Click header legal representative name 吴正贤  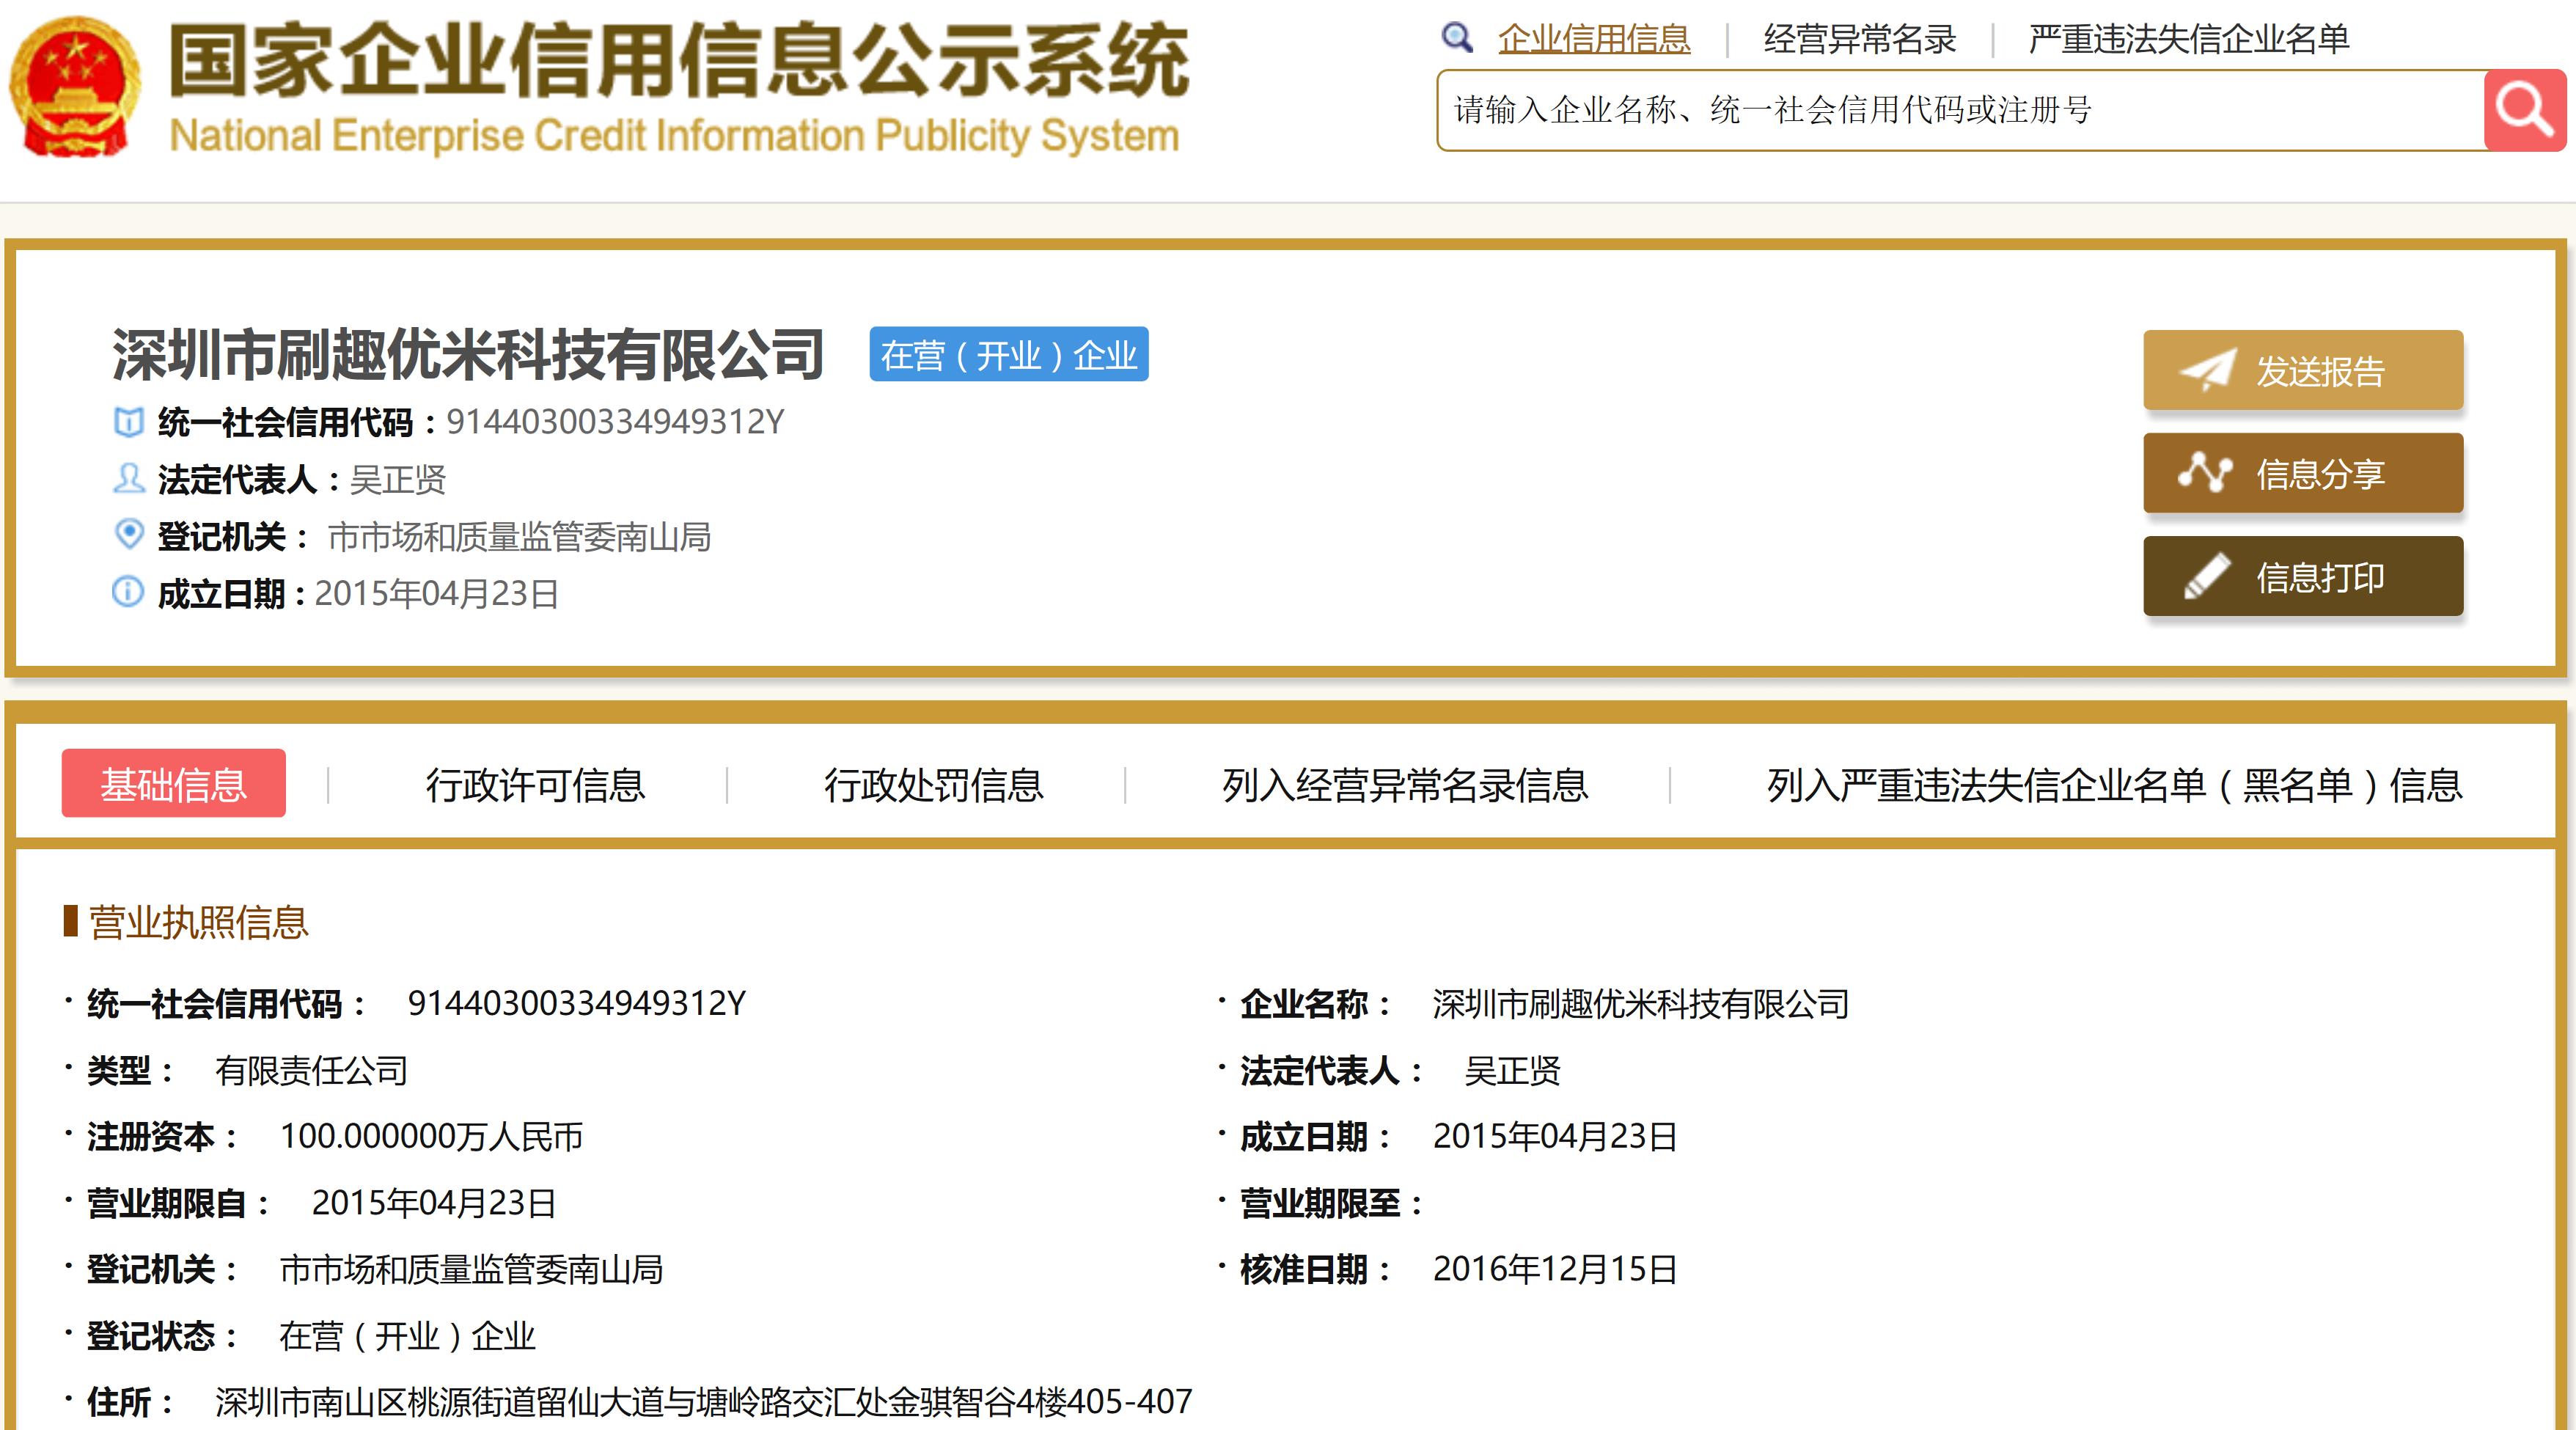click(x=398, y=479)
